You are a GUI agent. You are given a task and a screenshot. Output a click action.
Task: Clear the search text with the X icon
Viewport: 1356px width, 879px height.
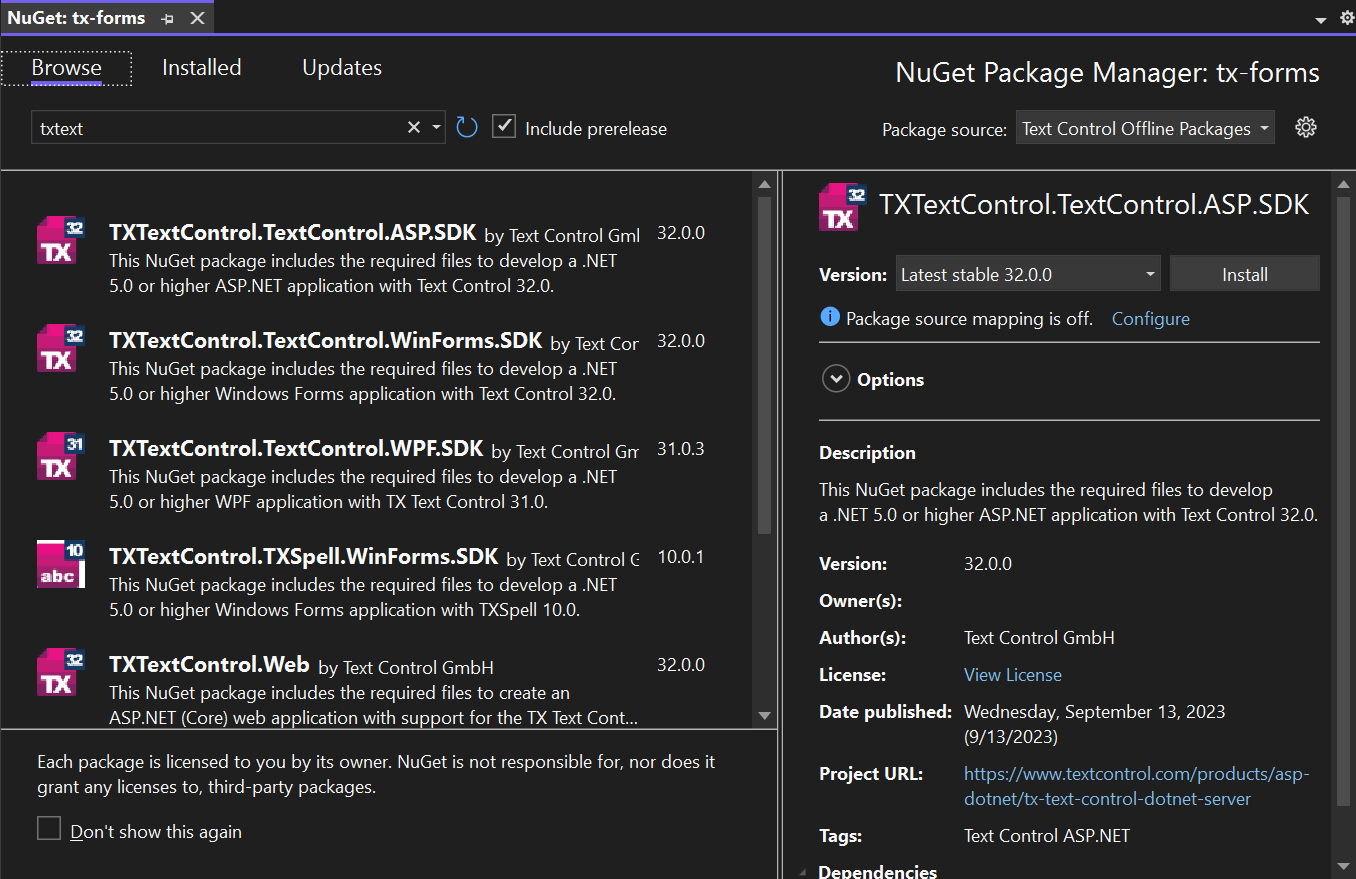click(x=414, y=127)
